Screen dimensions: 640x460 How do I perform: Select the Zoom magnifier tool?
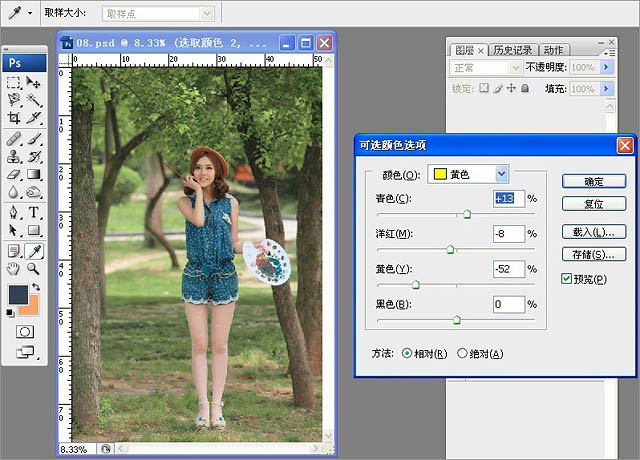[34, 268]
